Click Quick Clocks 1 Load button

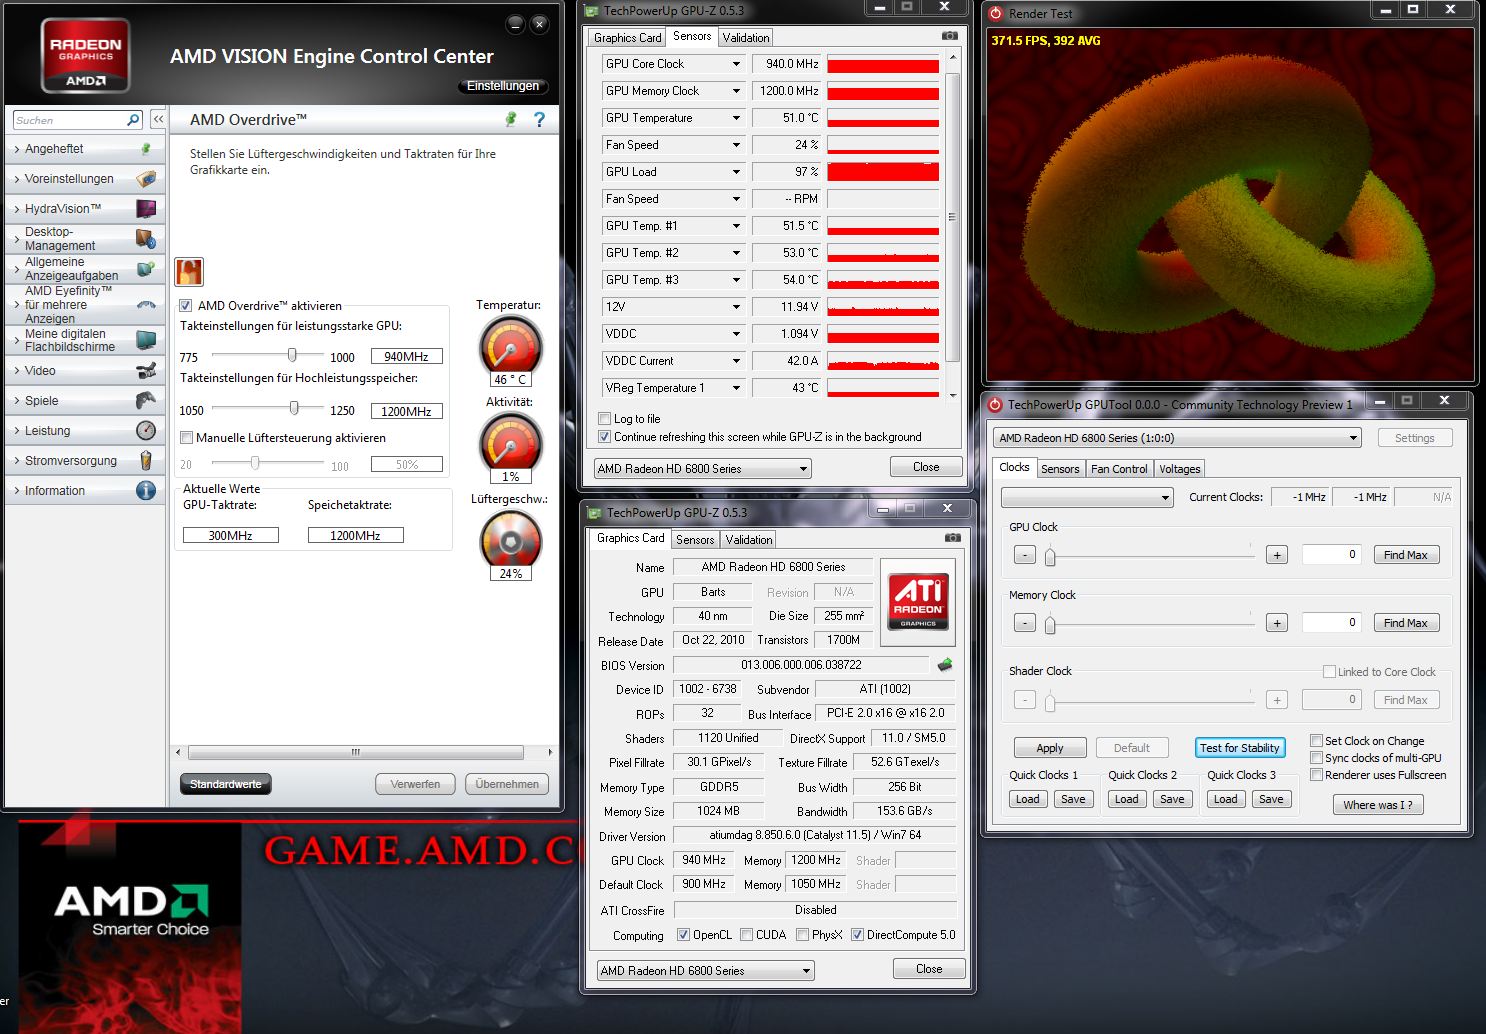(x=1027, y=799)
